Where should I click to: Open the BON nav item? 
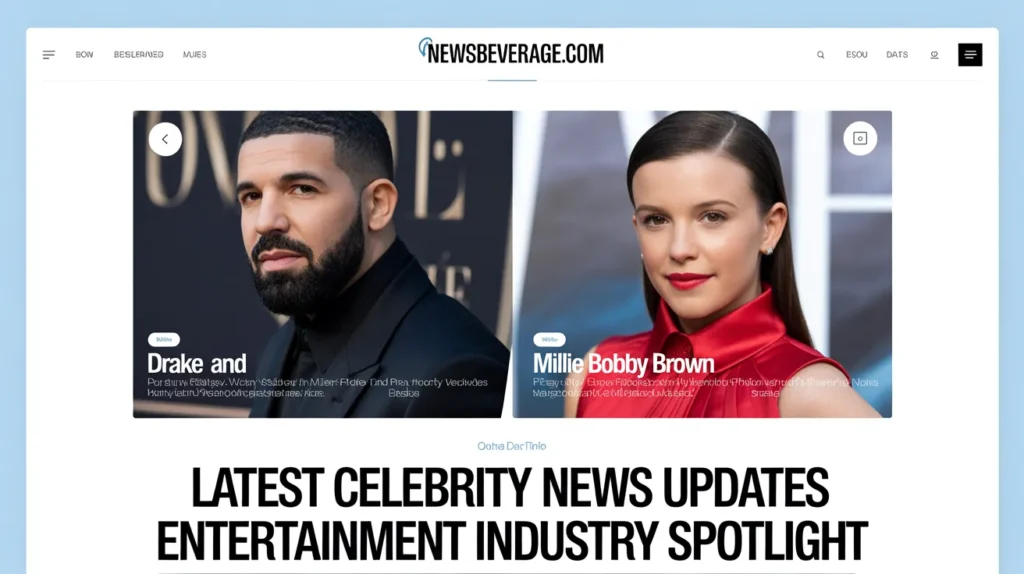coord(84,55)
